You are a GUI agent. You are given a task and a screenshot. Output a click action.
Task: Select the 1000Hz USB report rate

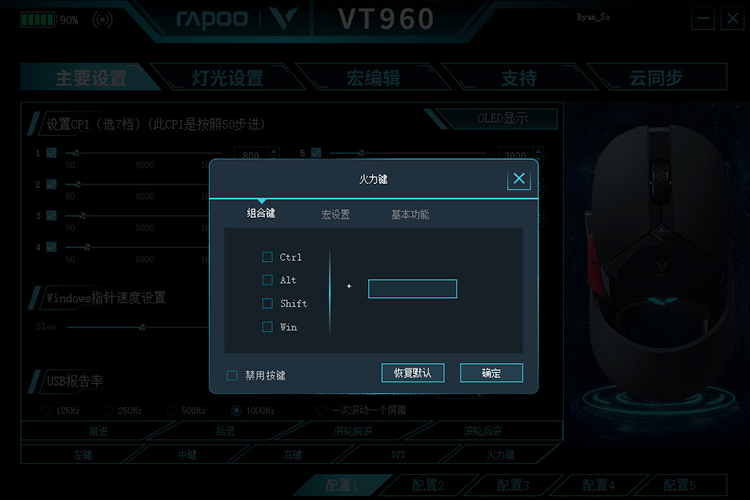[236, 410]
